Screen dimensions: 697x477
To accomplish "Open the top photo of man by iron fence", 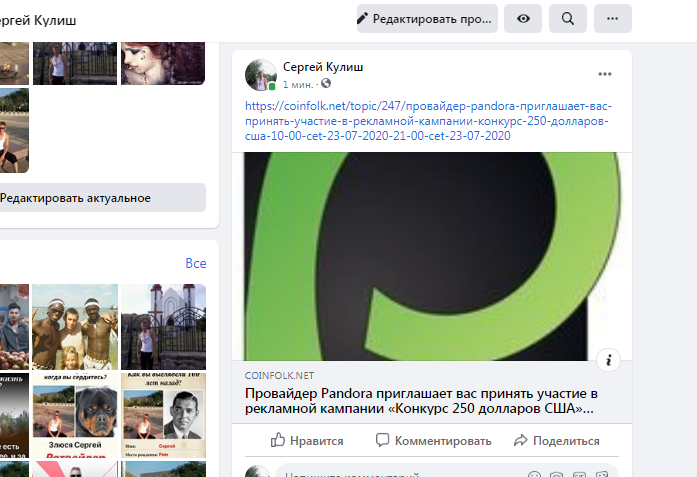I will tap(75, 64).
